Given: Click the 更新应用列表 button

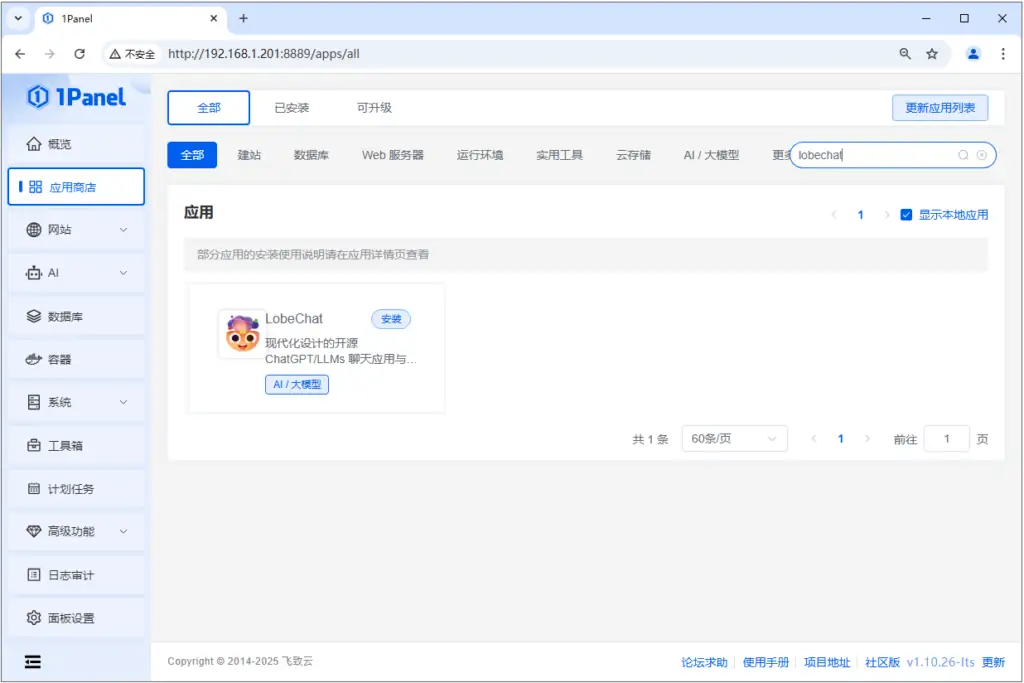Looking at the screenshot, I should [x=939, y=106].
